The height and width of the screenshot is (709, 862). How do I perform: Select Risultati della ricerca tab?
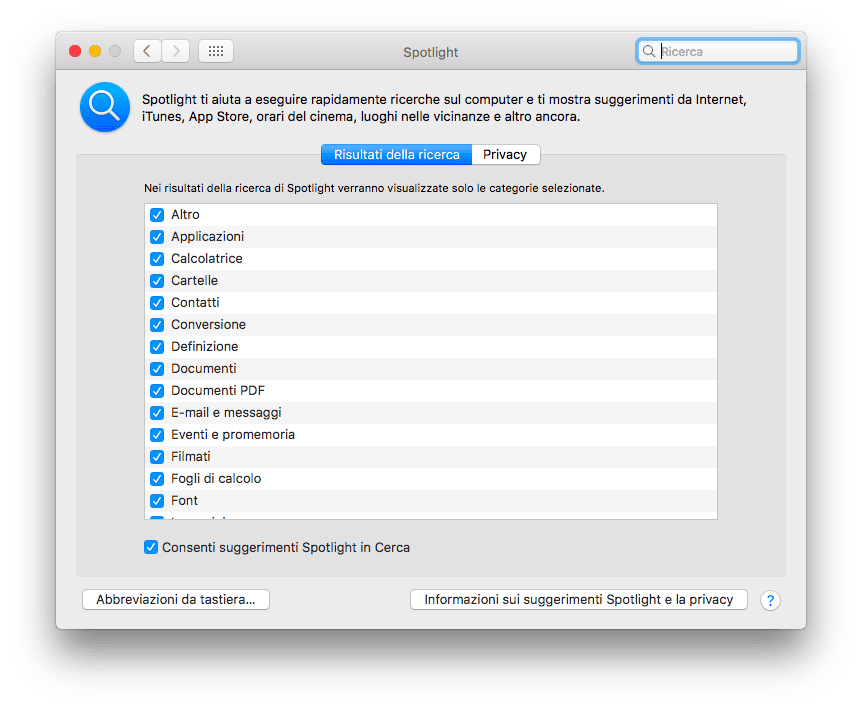[x=396, y=154]
